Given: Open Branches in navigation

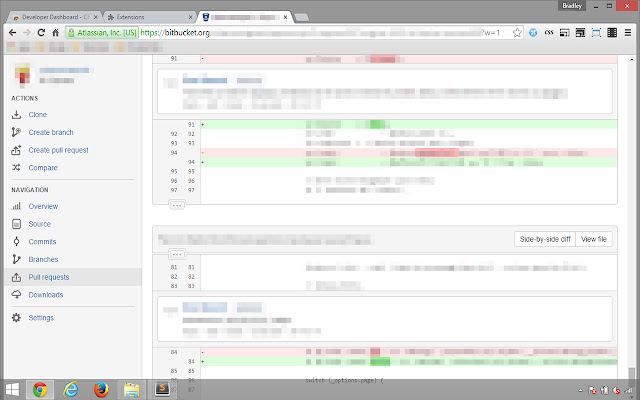Looking at the screenshot, I should coord(43,260).
